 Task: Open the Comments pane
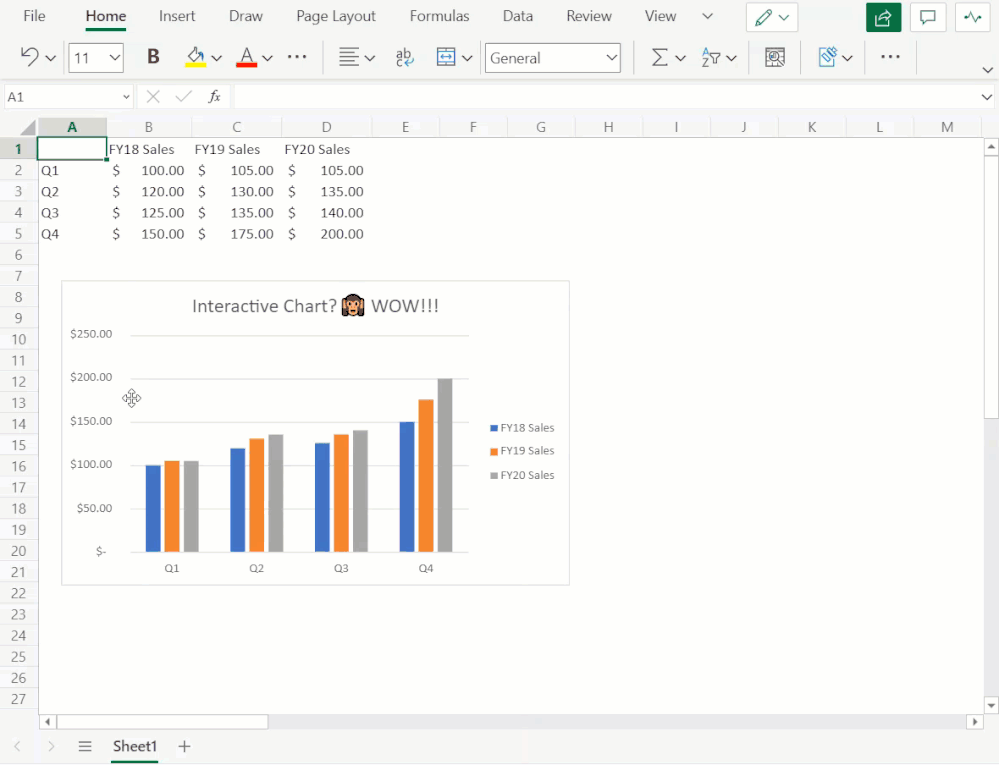click(927, 17)
